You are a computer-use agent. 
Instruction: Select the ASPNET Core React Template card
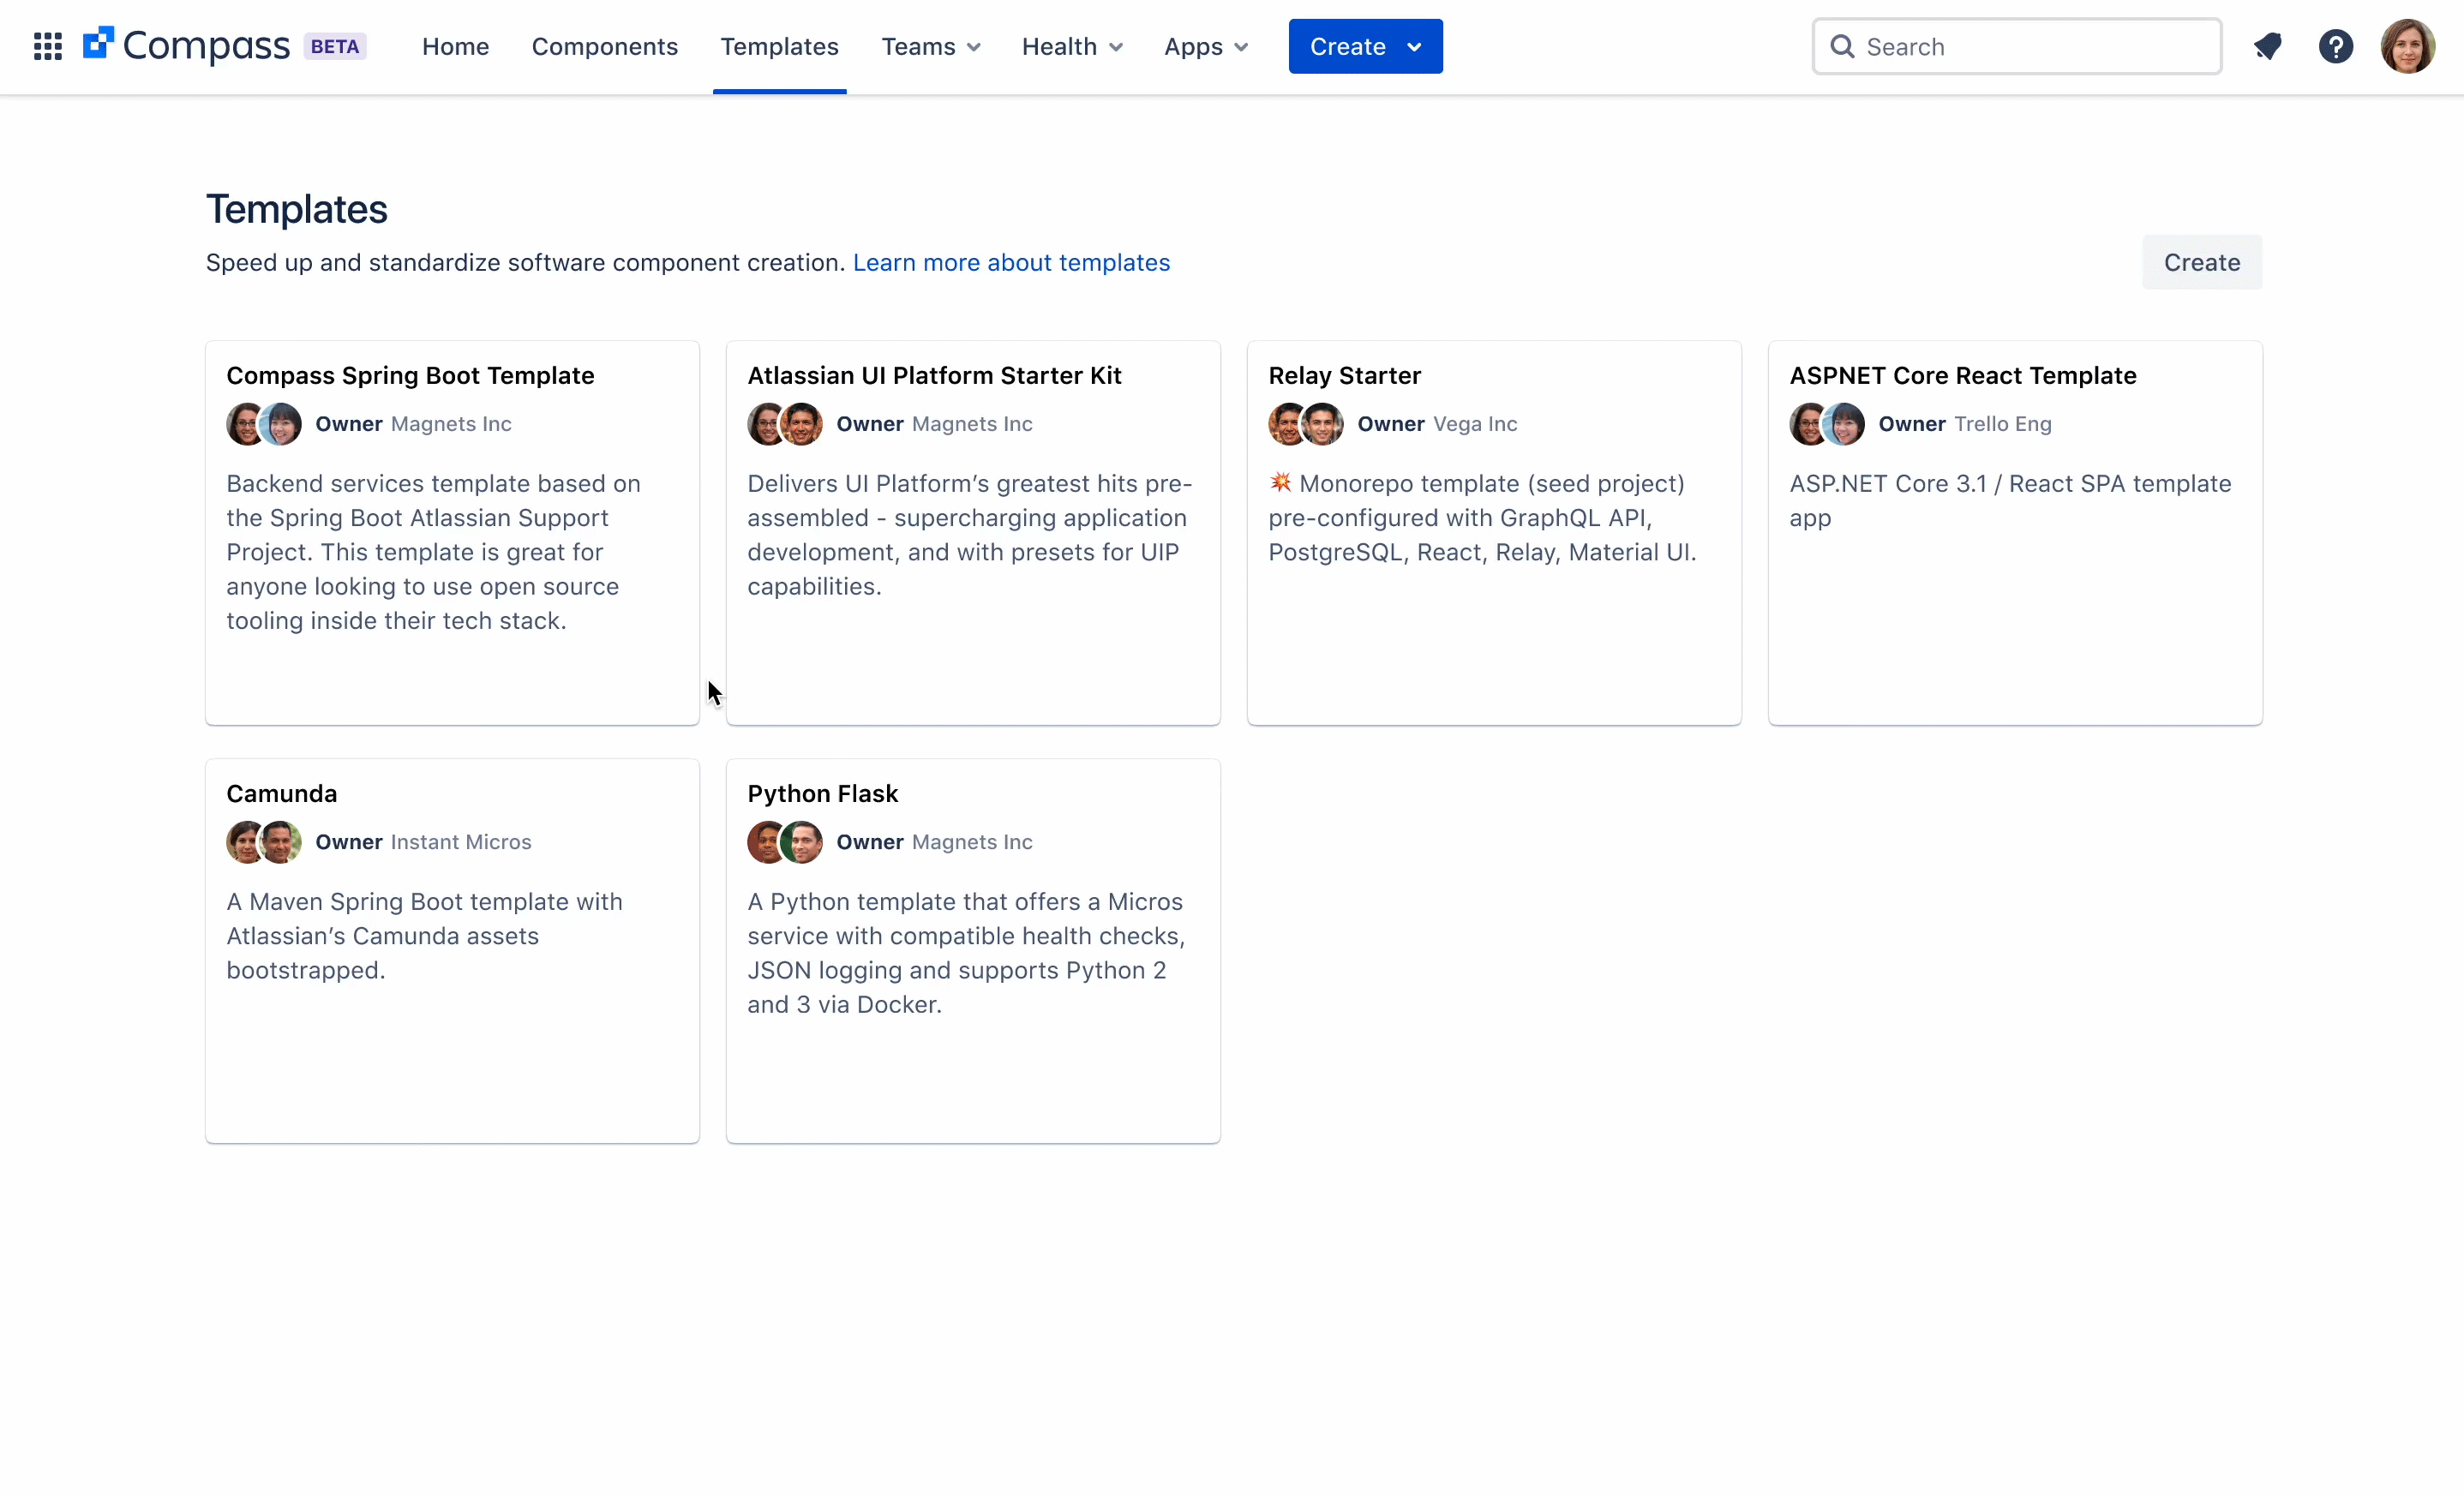point(2014,532)
